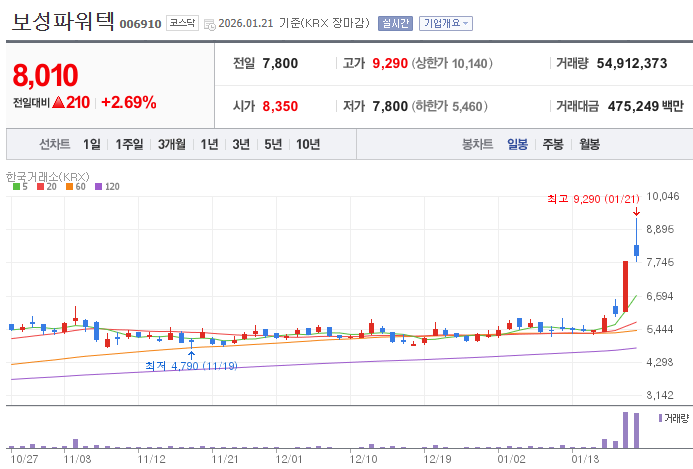Click the 12/01 date axis label
The height and width of the screenshot is (469, 693).
tap(289, 459)
